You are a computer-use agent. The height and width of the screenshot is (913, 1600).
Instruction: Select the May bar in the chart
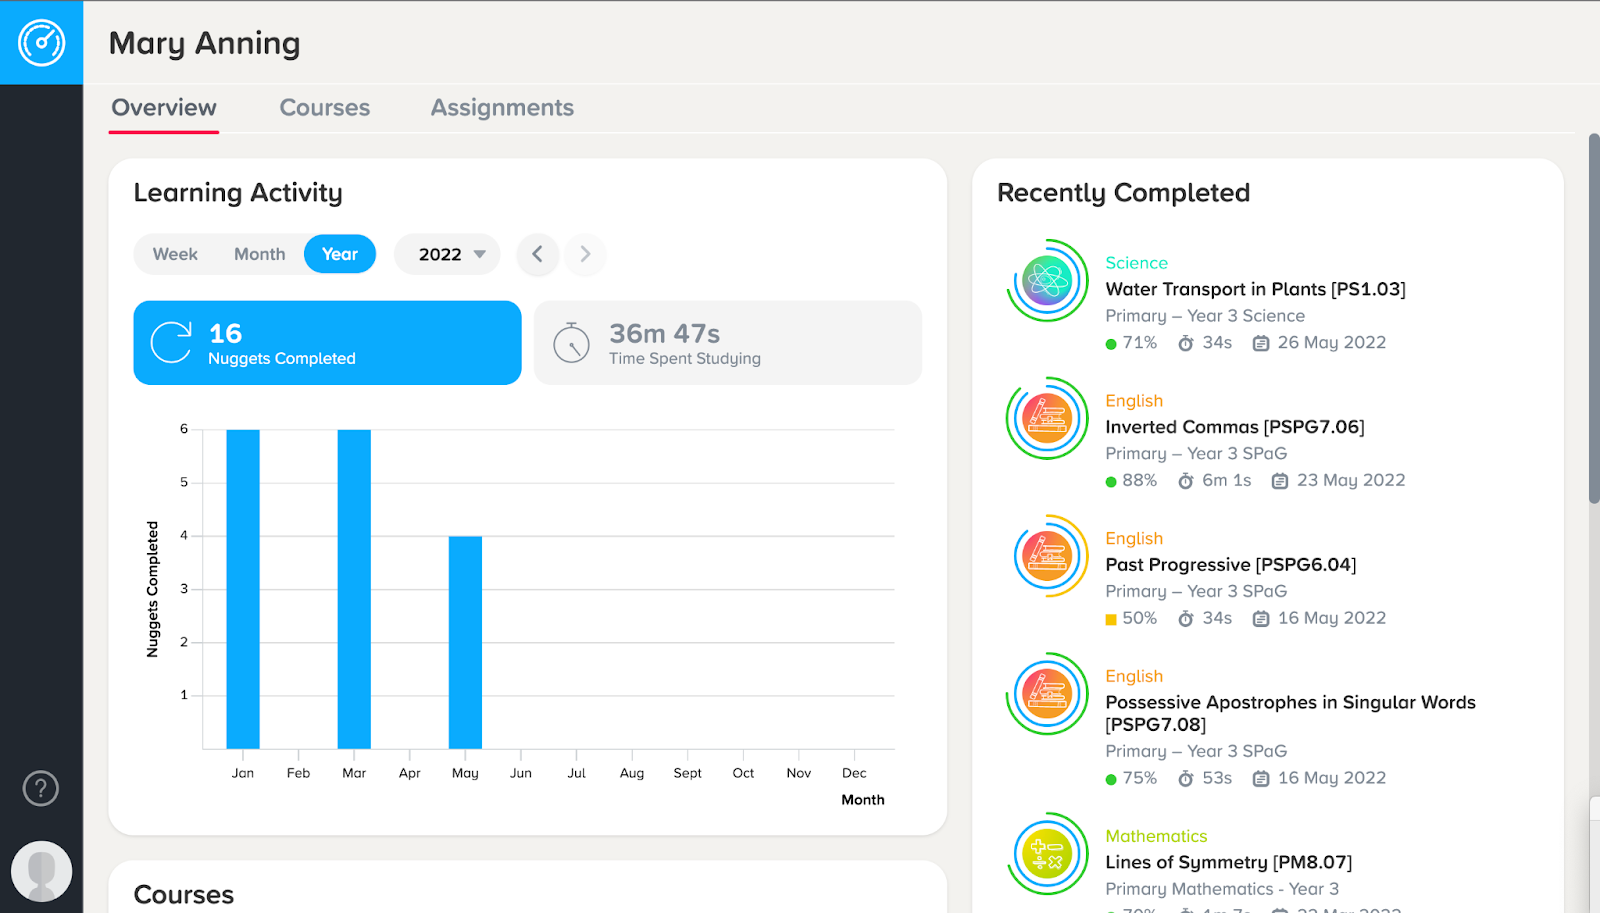(x=465, y=642)
